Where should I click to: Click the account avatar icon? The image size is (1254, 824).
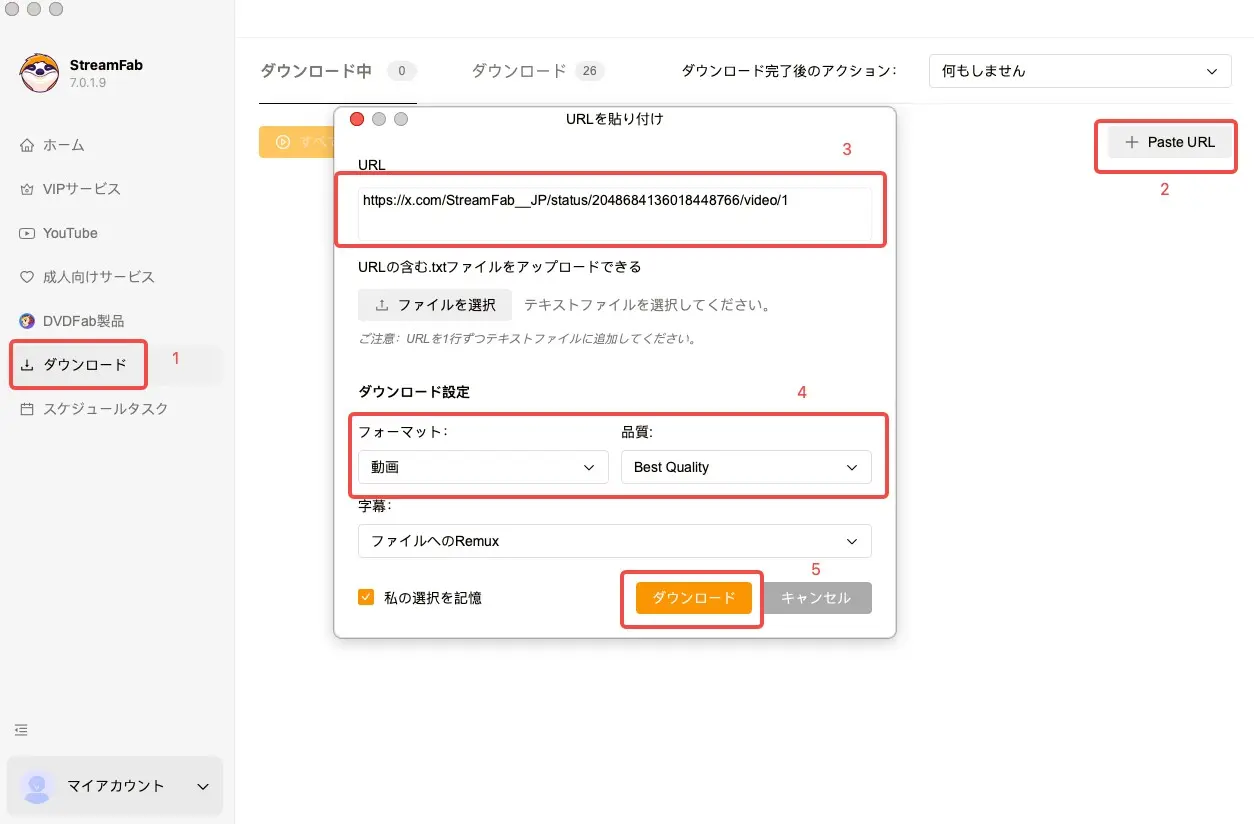pos(38,786)
